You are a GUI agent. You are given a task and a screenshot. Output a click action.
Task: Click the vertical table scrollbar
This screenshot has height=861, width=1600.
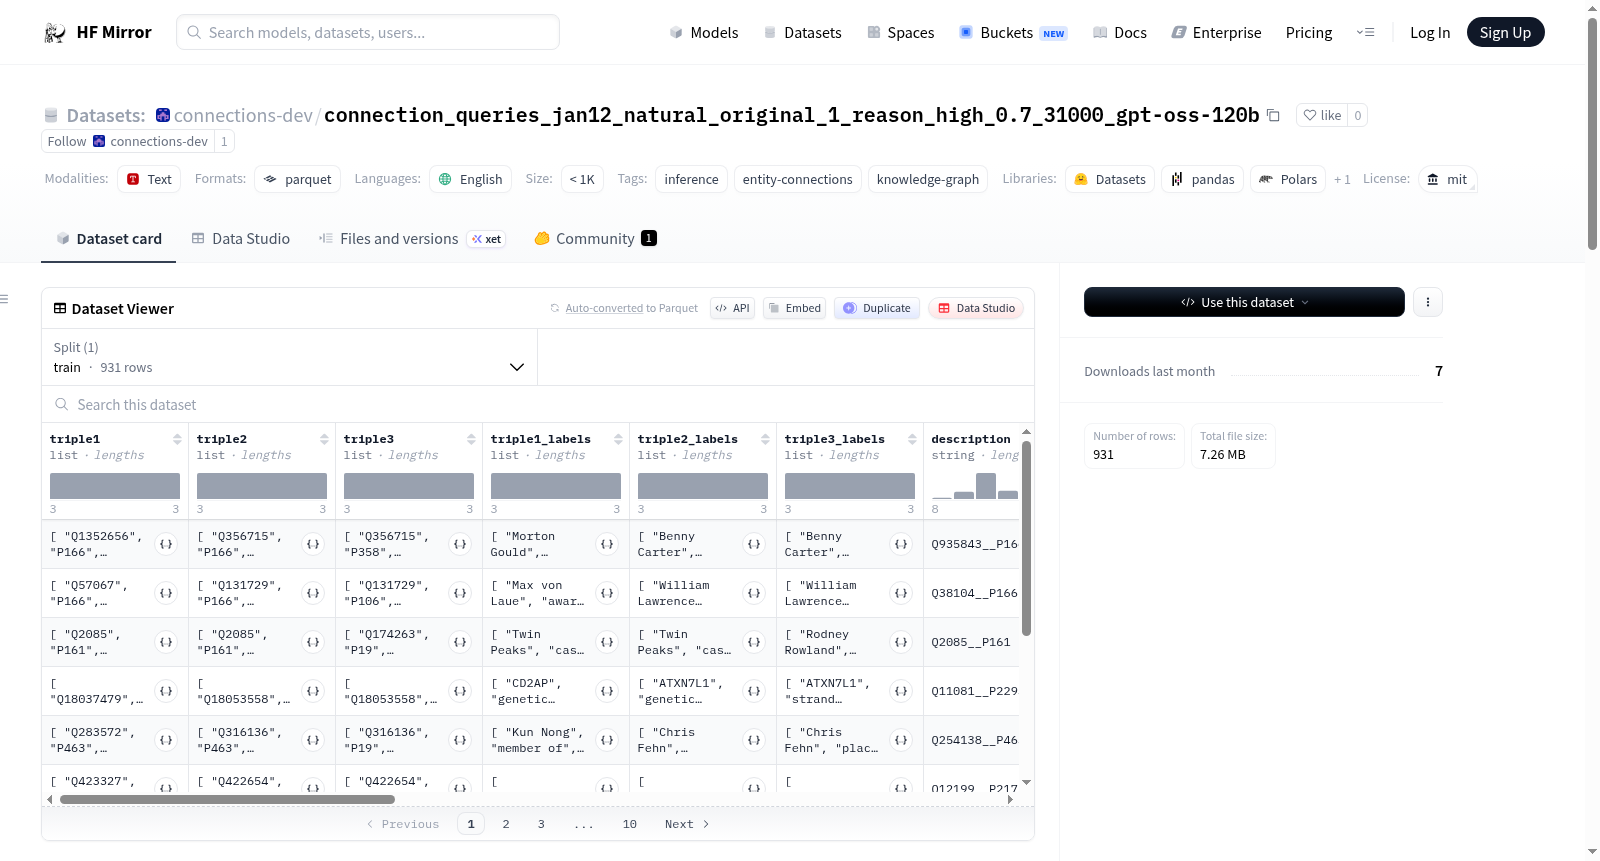[x=1026, y=538]
